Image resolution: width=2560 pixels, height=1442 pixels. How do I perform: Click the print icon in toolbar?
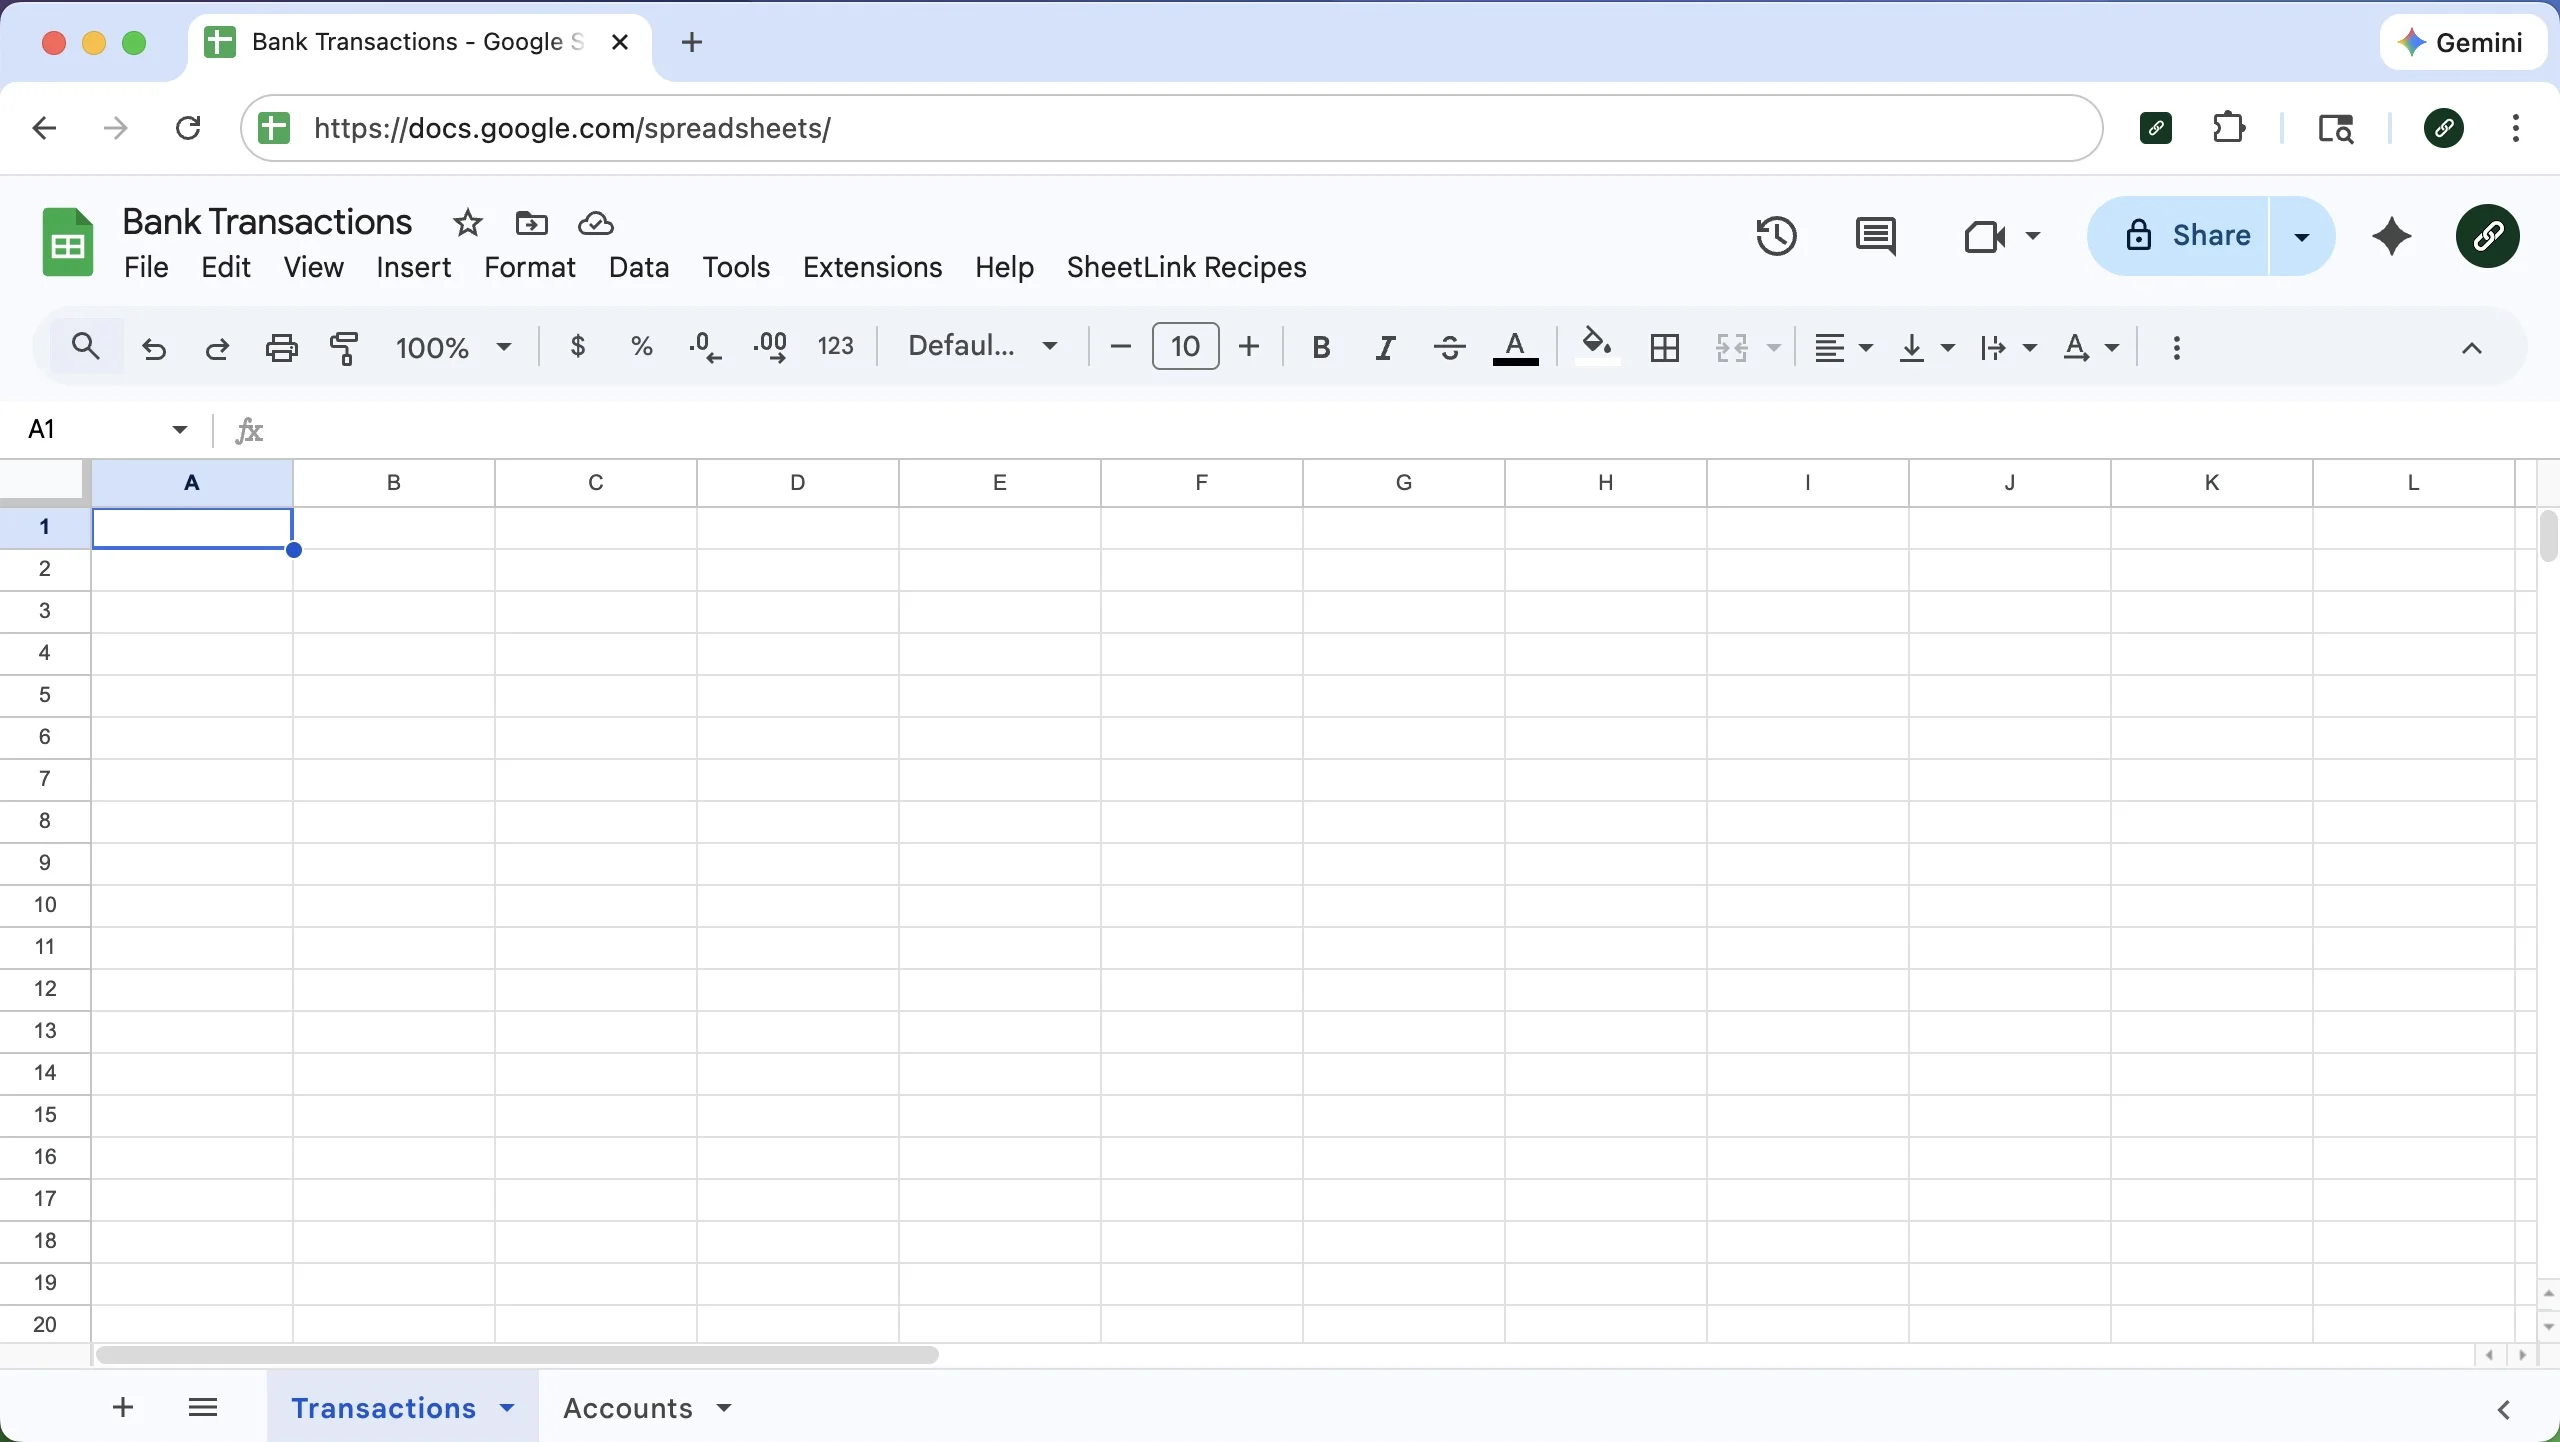[x=282, y=348]
